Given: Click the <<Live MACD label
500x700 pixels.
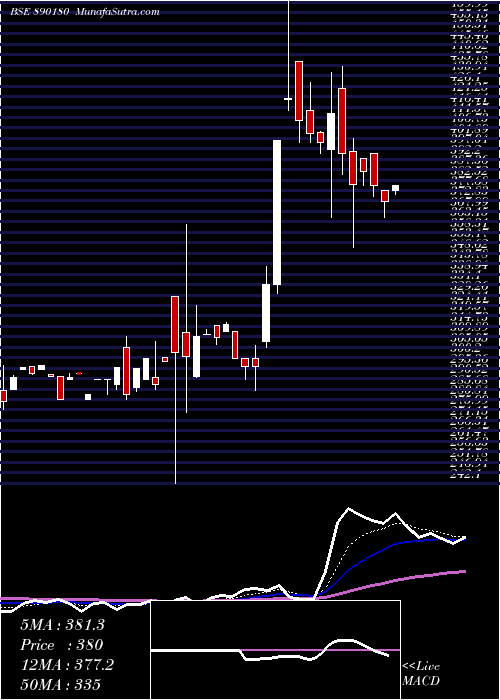Looking at the screenshot, I should pos(421,674).
